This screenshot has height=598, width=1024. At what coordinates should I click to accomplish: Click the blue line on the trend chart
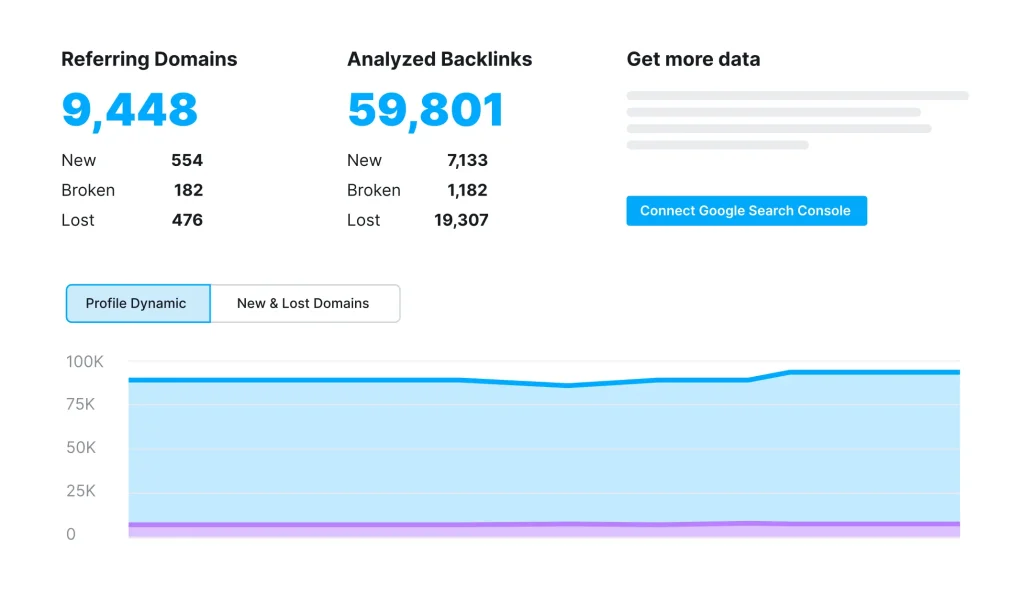[400, 380]
